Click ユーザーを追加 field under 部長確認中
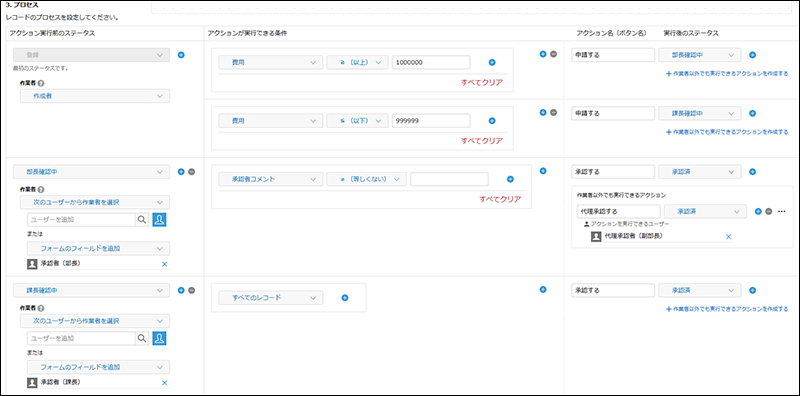 81,220
